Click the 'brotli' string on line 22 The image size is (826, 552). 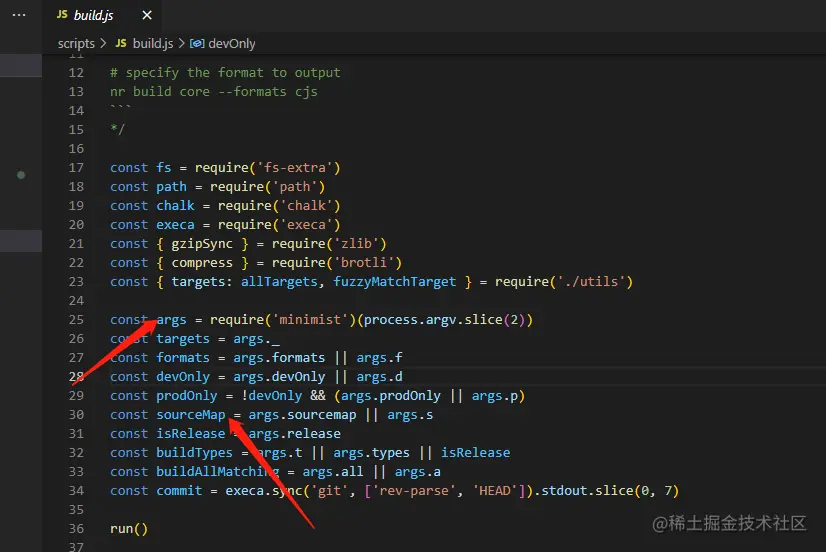[363, 262]
